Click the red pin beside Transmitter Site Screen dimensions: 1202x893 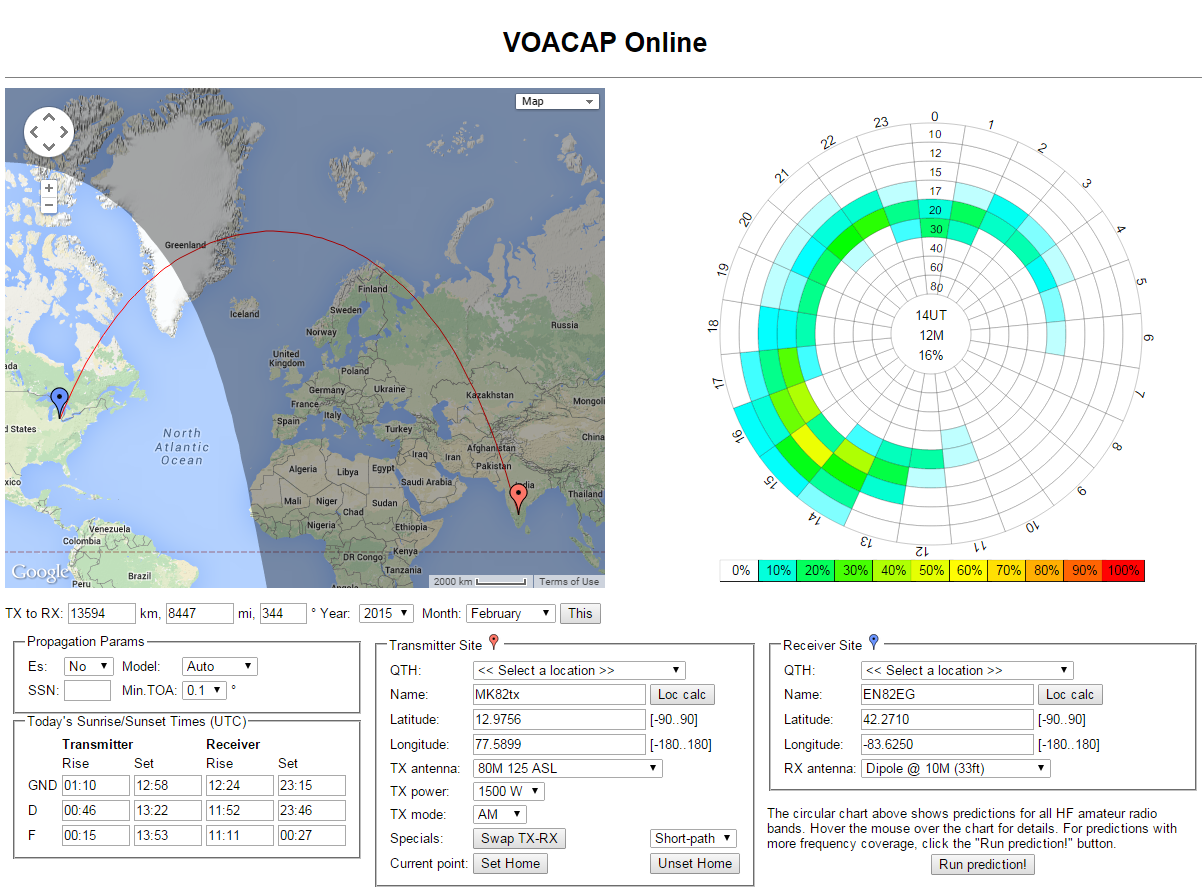493,642
